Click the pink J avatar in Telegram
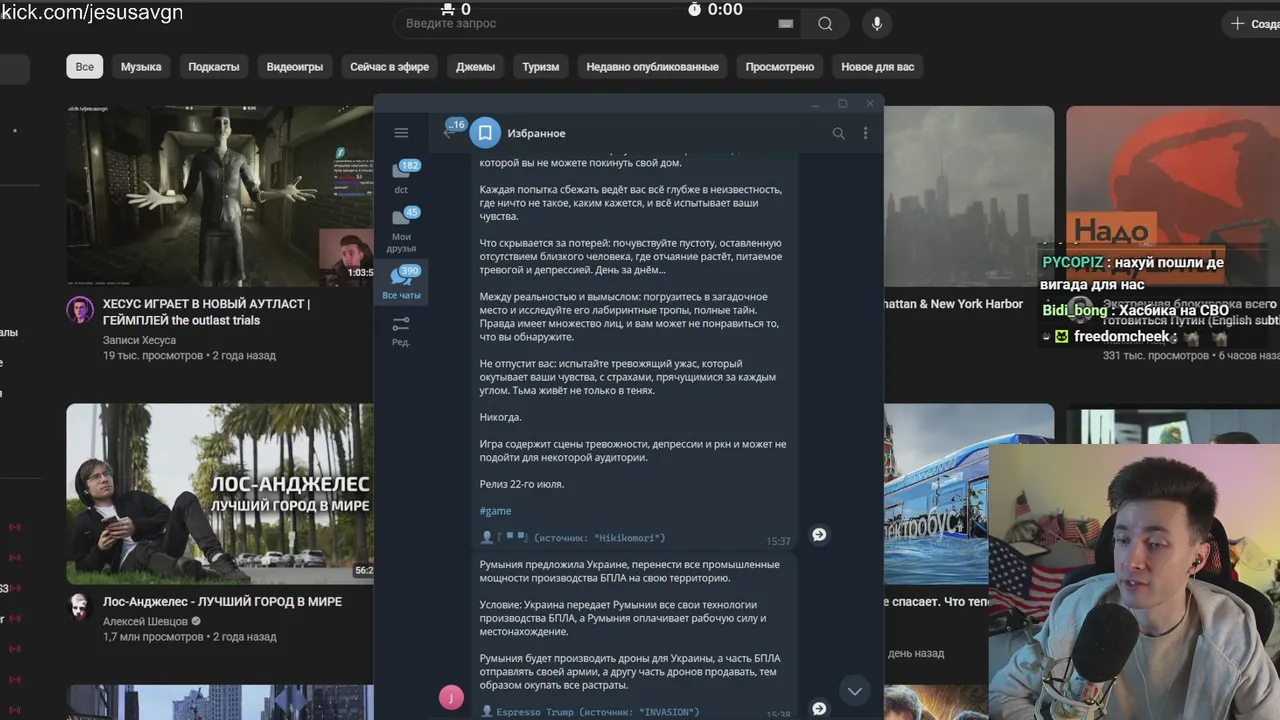 tap(451, 698)
